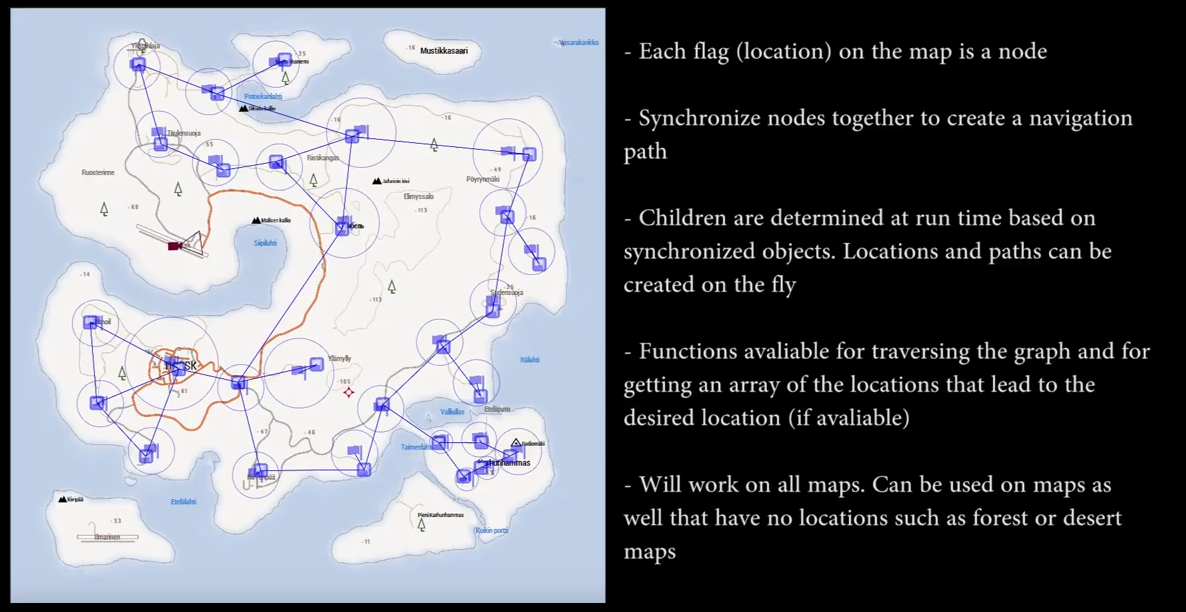
Task: Click the bullet starting 'Will work on all maps'
Action: pos(873,518)
